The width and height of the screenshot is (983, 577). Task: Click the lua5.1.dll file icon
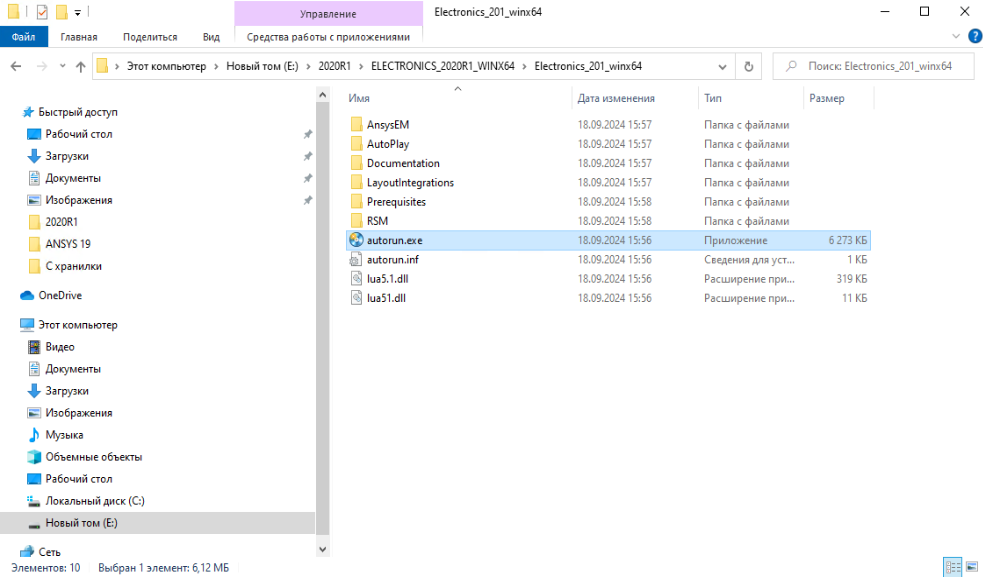pyautogui.click(x=356, y=278)
